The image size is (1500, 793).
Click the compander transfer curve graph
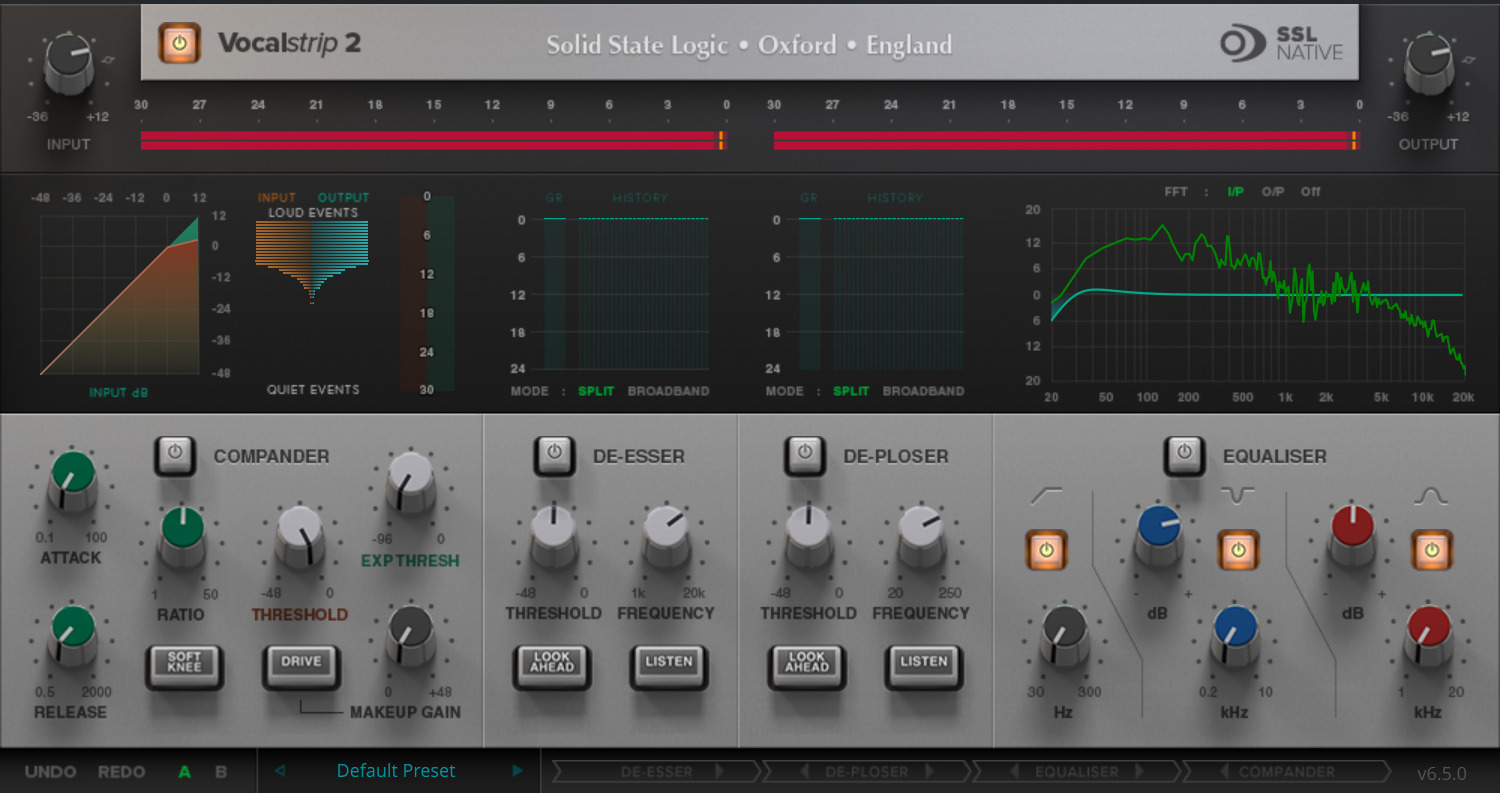pos(120,296)
